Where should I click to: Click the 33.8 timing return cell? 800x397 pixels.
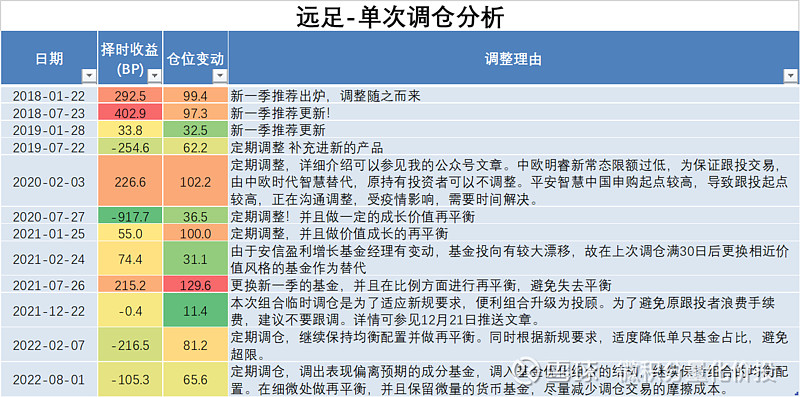(x=130, y=130)
